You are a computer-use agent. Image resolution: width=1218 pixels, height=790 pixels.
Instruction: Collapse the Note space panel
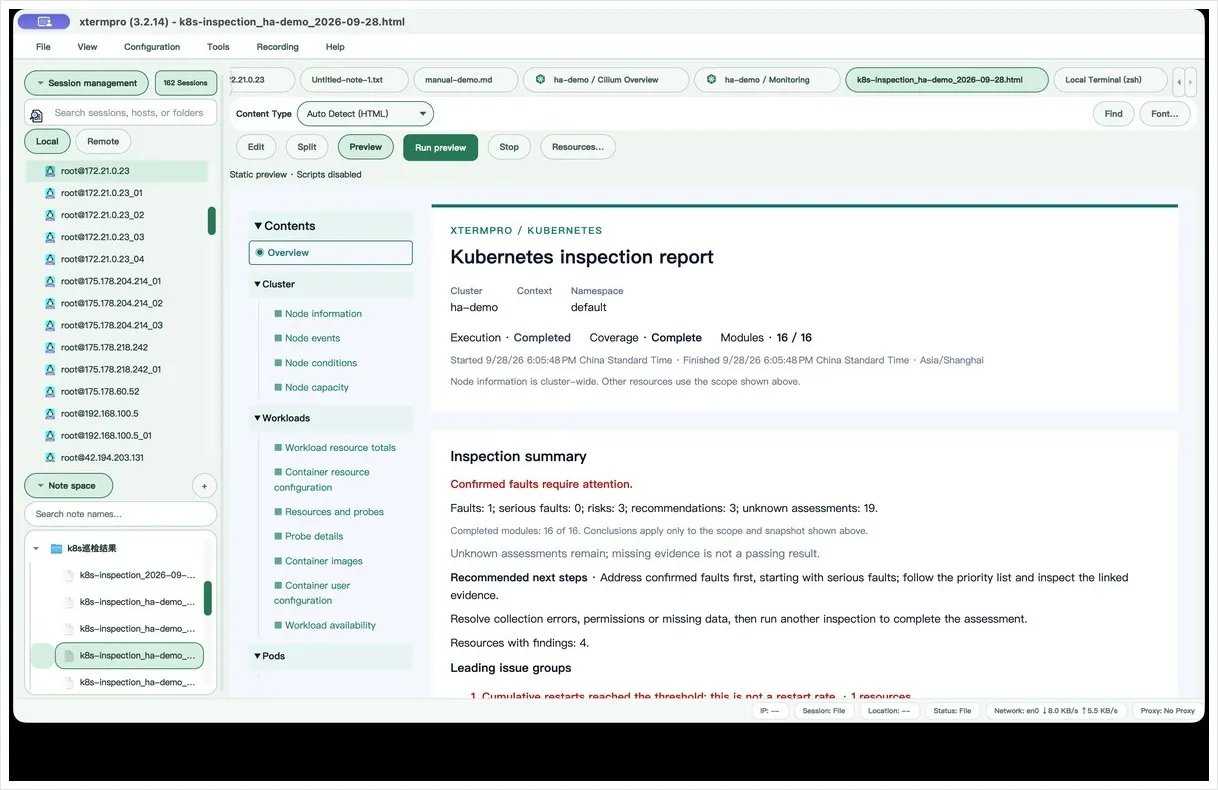(x=69, y=486)
